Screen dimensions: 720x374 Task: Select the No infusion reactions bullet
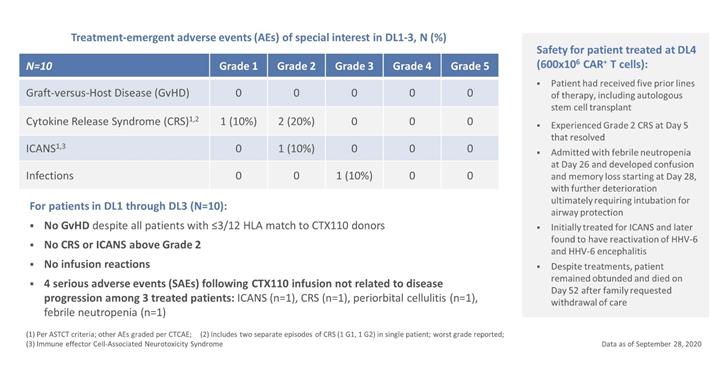97,264
